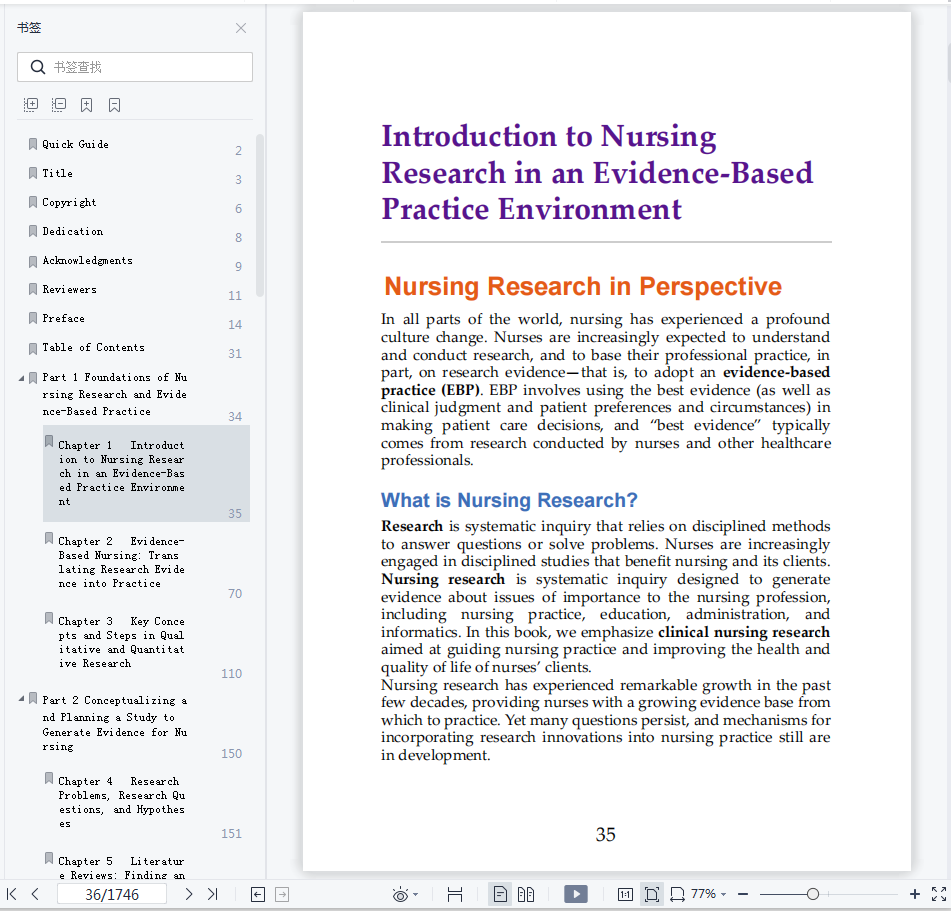This screenshot has width=951, height=911.
Task: Click the What is Nursing Research? heading
Action: click(509, 500)
